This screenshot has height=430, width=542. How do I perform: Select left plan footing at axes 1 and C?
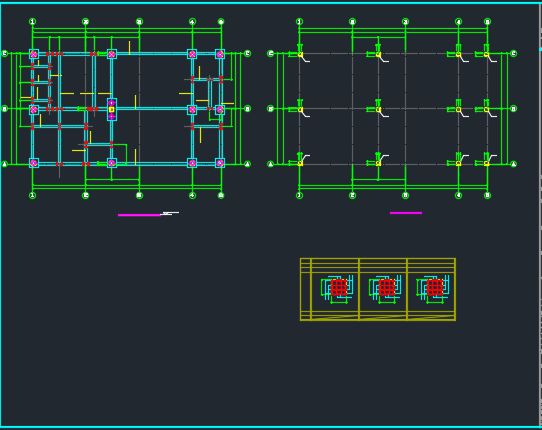point(34,54)
